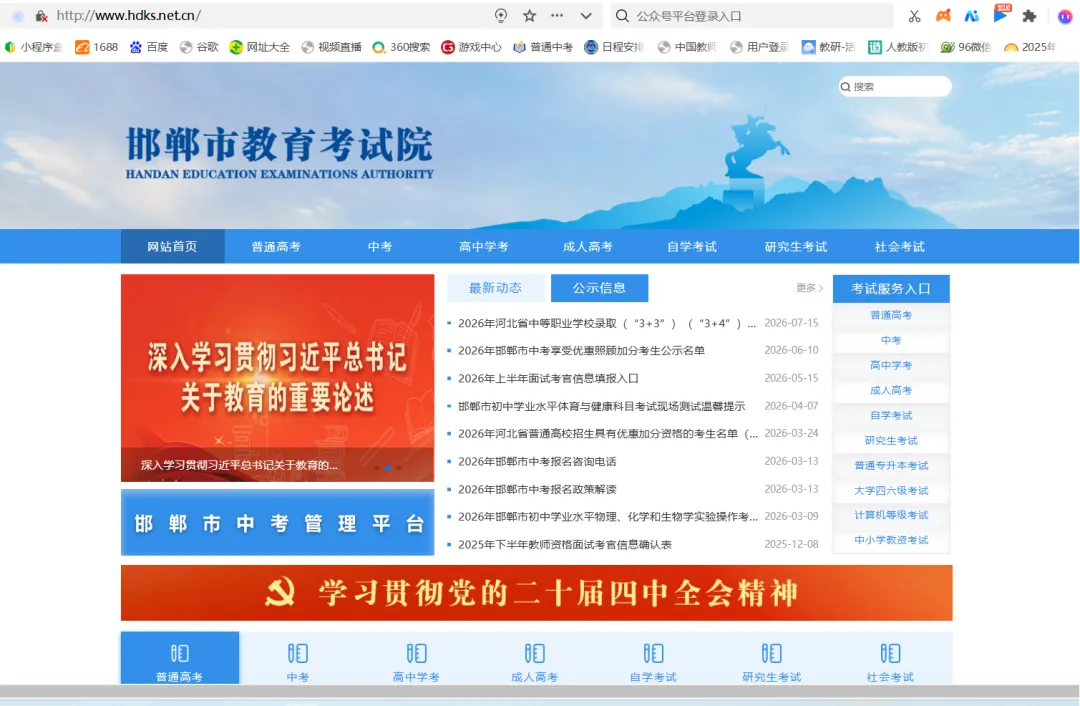Open the 视频直播 bookmark
This screenshot has width=1080, height=706.
coord(331,47)
